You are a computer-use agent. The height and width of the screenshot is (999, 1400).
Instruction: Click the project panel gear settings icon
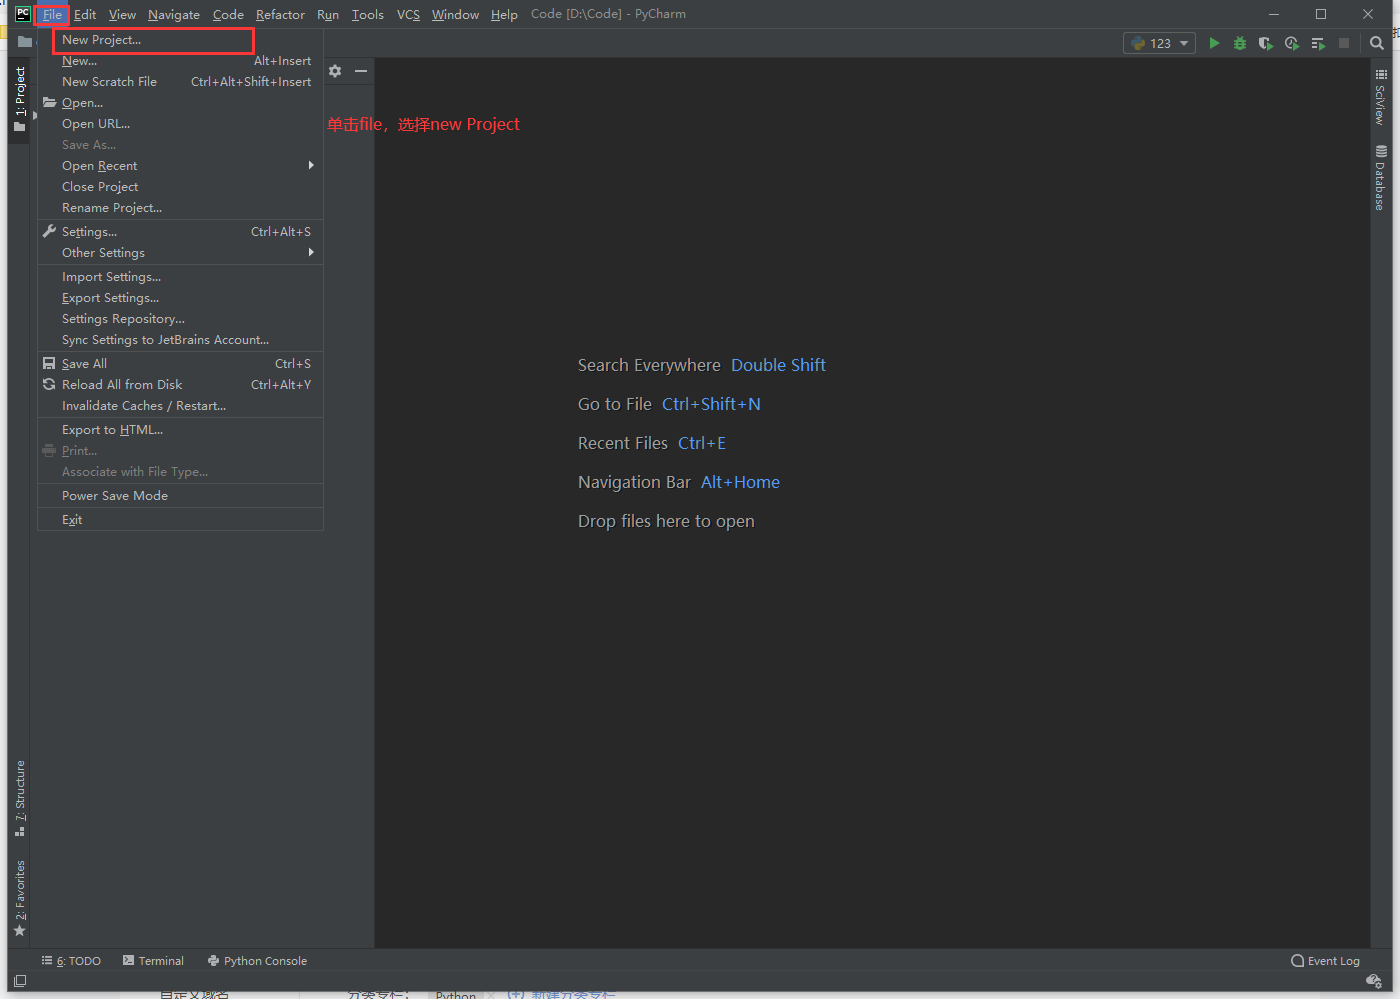tap(335, 71)
